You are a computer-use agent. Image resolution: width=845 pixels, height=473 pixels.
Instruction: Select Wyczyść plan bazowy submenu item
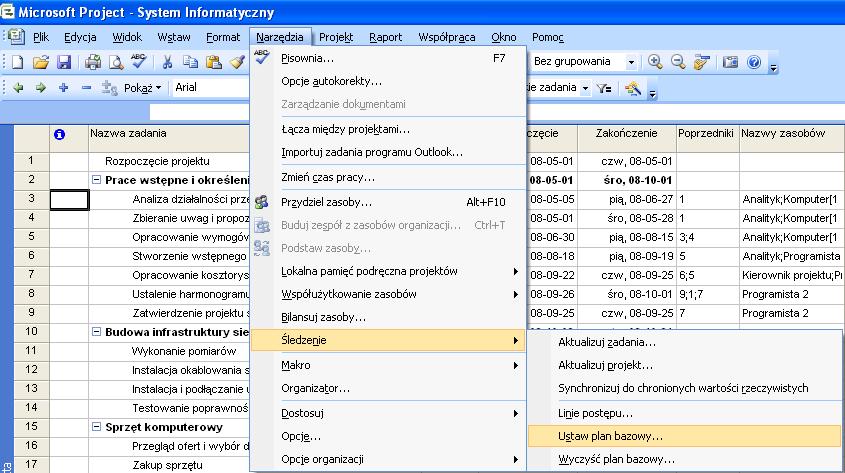pyautogui.click(x=684, y=460)
